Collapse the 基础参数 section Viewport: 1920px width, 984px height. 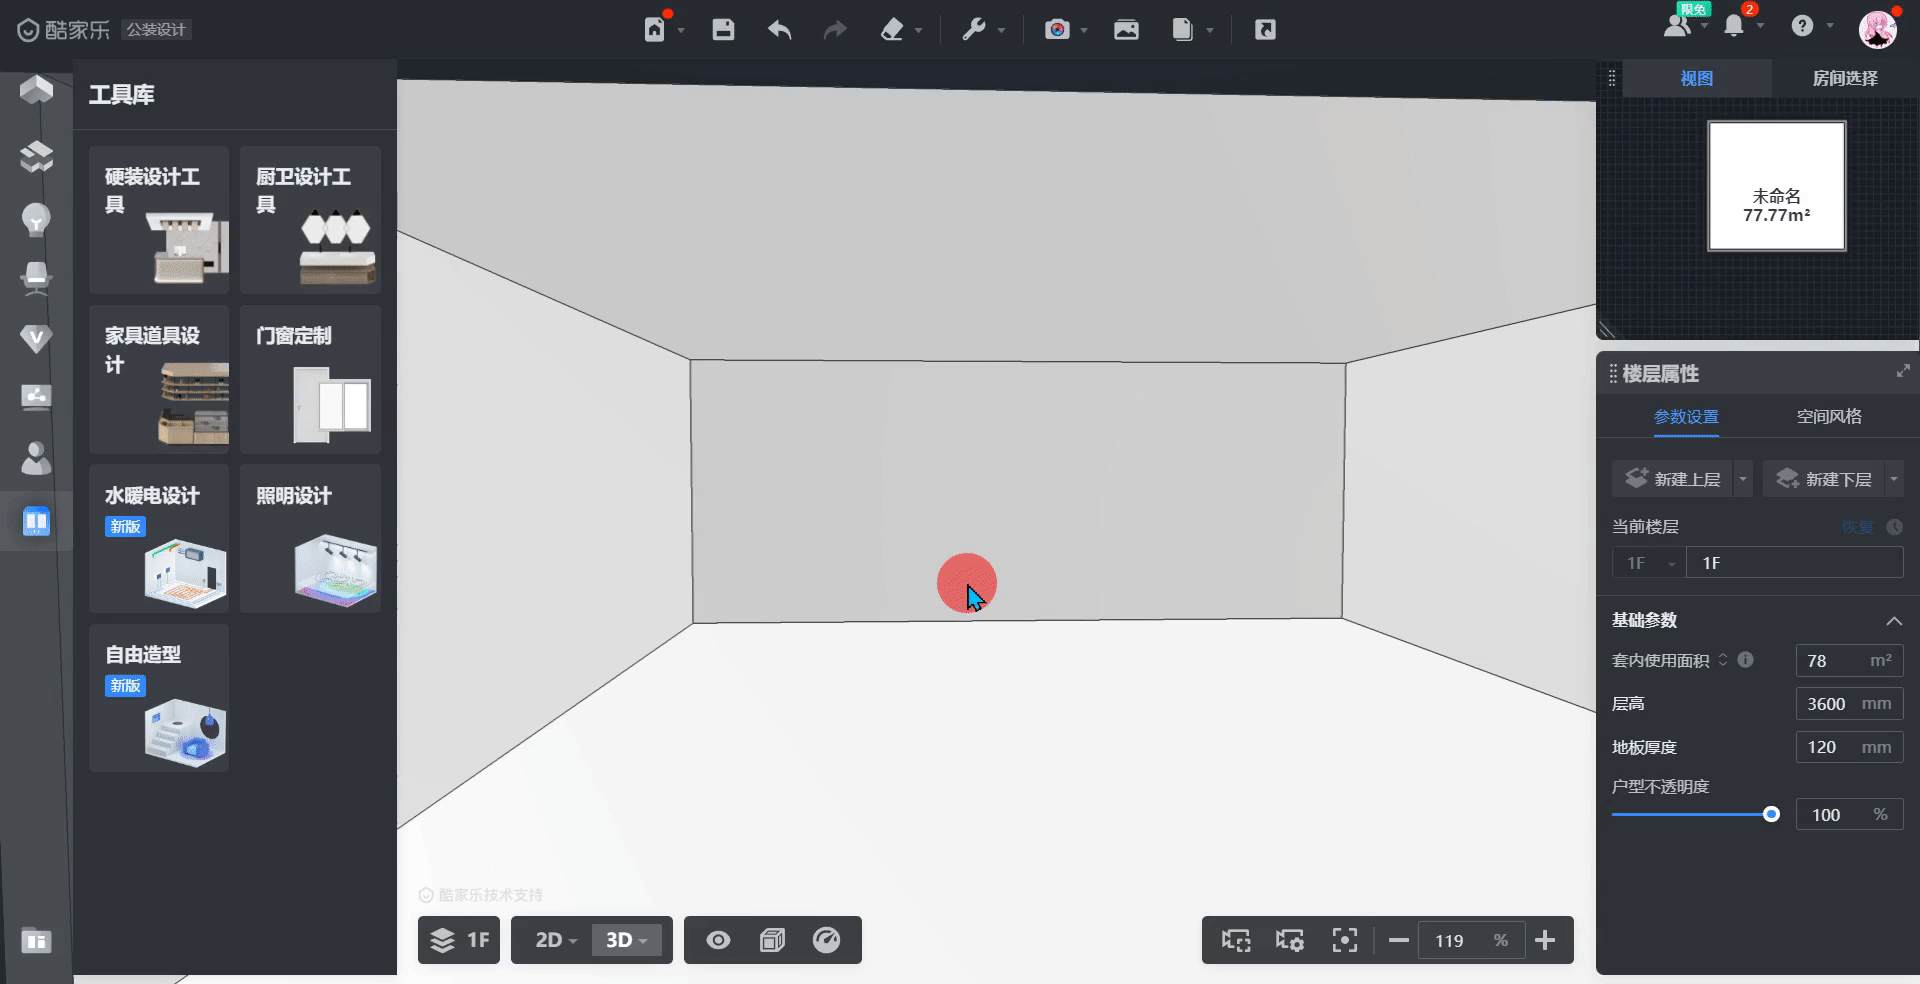(1893, 621)
